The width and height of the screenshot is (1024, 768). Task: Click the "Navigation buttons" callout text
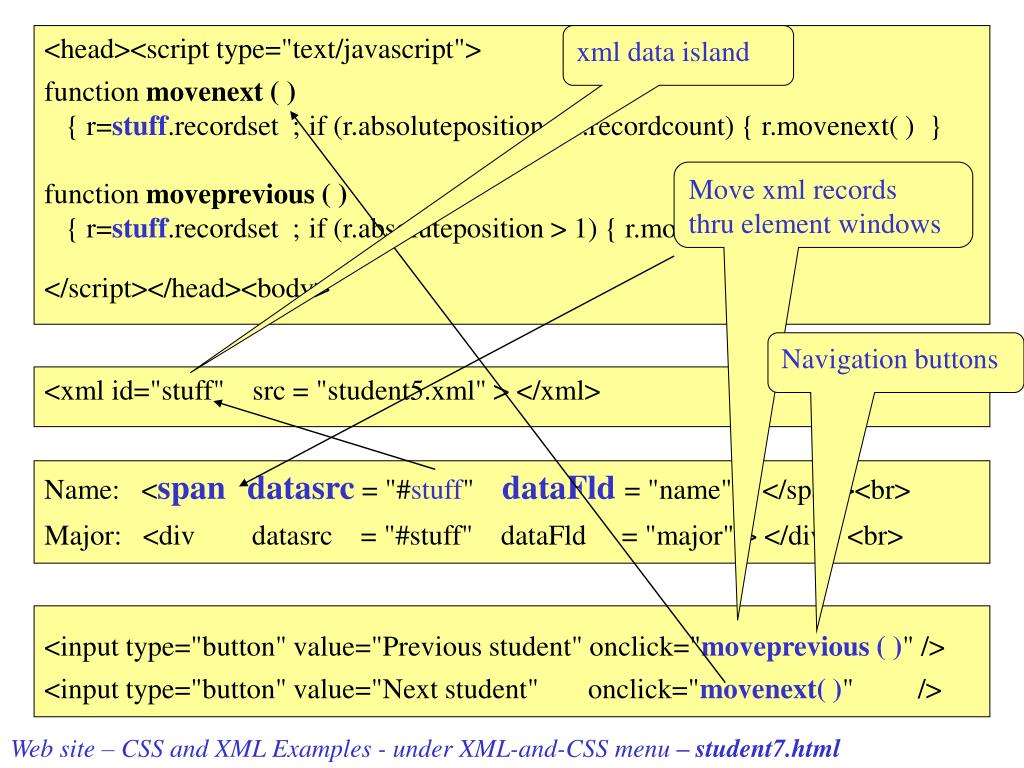pos(889,360)
